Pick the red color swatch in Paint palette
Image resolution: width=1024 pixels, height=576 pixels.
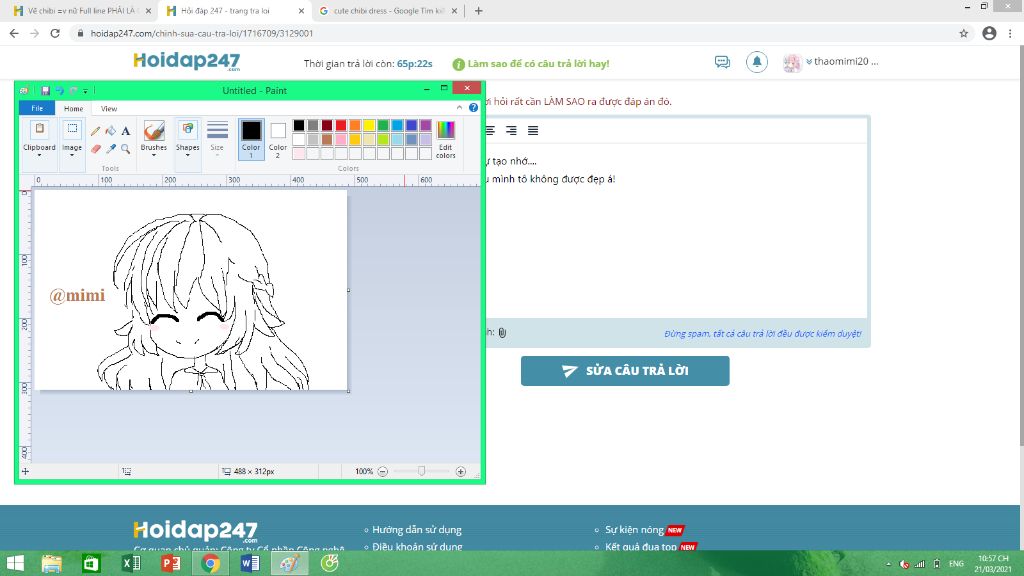341,125
